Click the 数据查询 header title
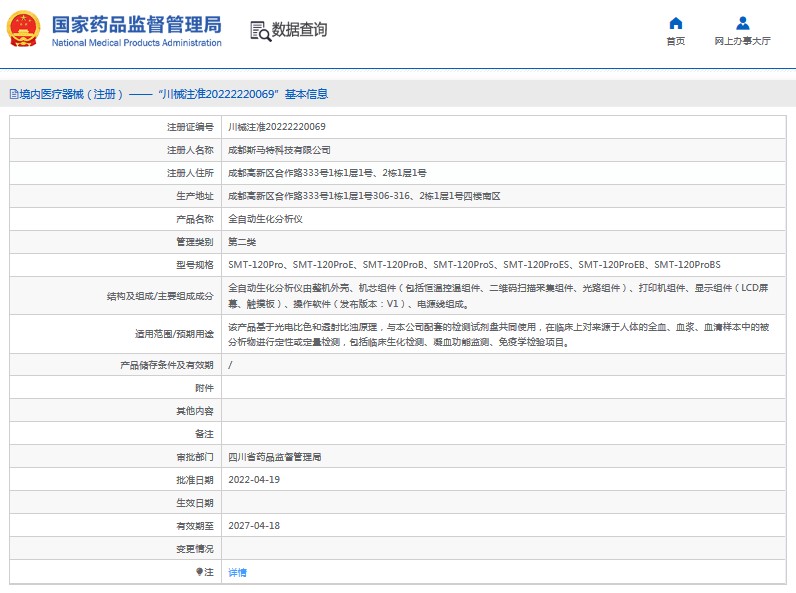Screen dimensions: 796x593 299,30
